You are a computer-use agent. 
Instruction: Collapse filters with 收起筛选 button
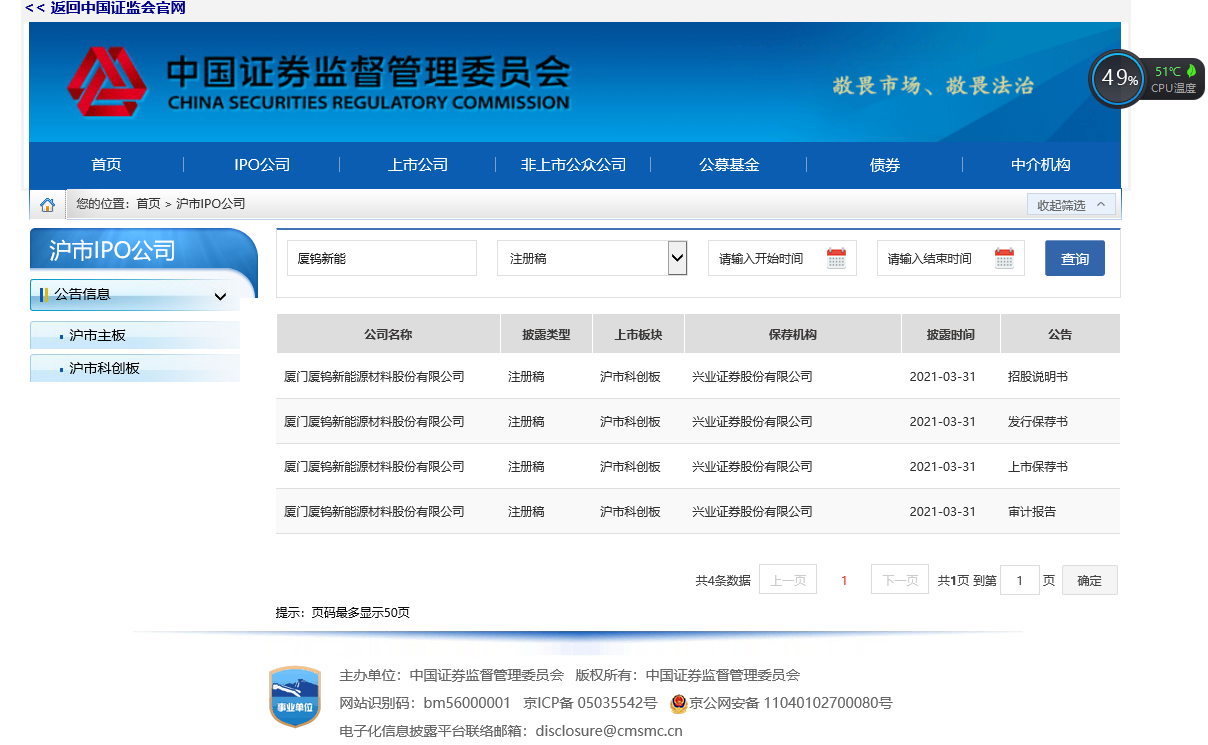pos(1070,205)
